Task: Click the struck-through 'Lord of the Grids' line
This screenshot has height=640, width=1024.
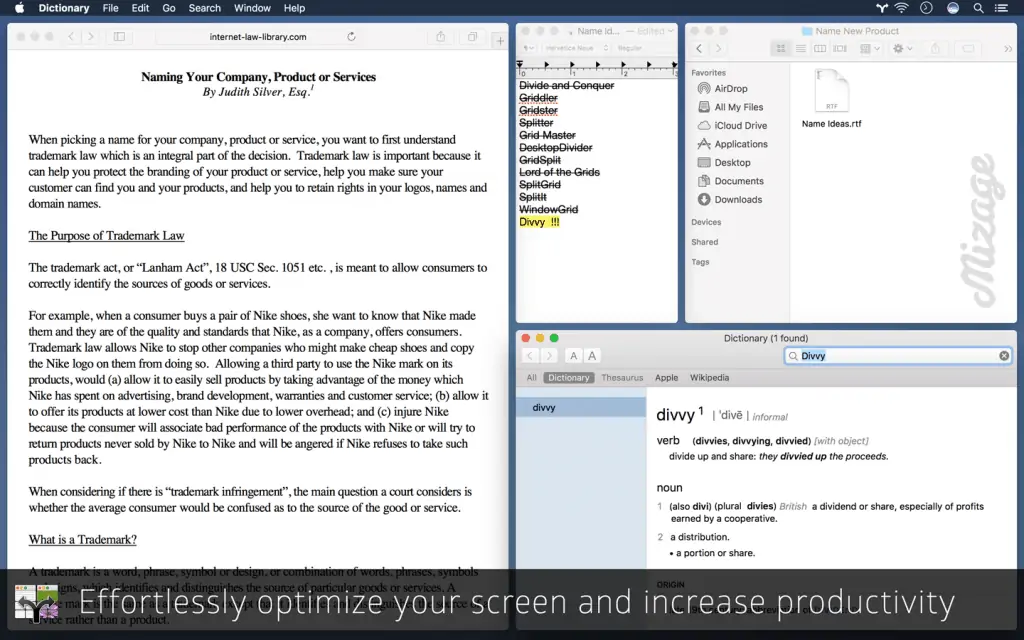Action: point(559,172)
